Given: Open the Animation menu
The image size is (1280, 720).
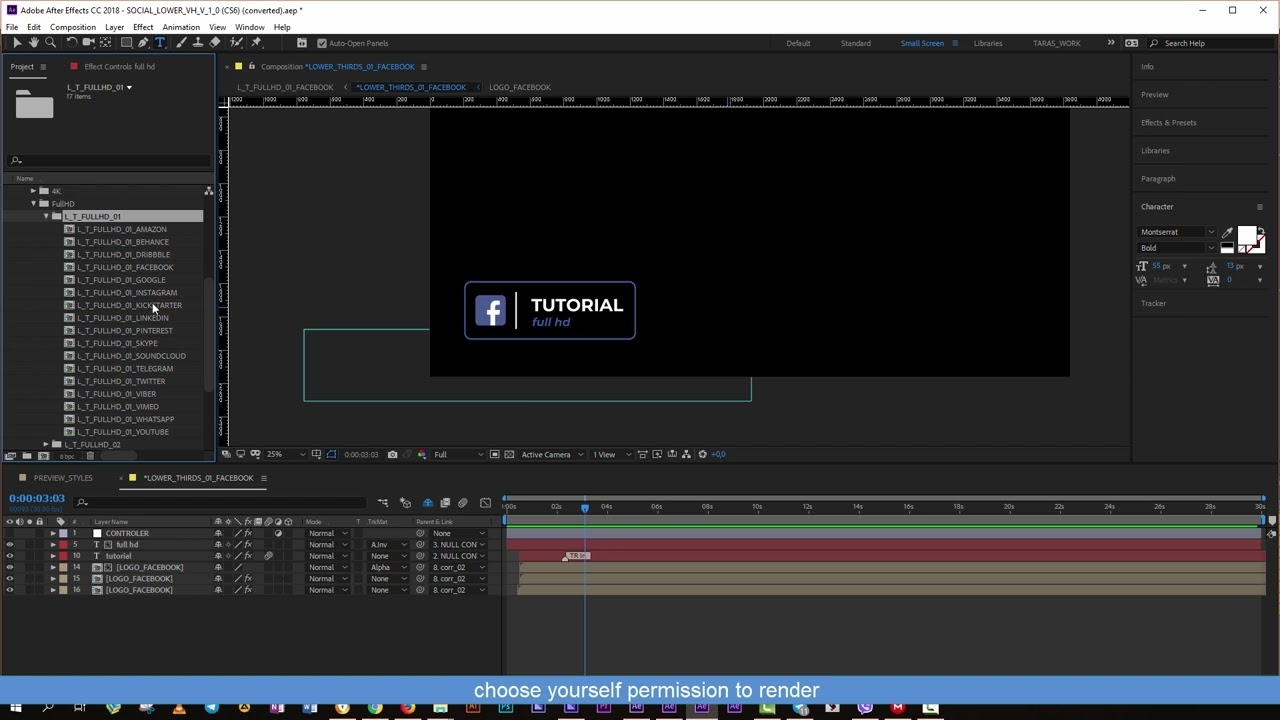Looking at the screenshot, I should tap(181, 27).
